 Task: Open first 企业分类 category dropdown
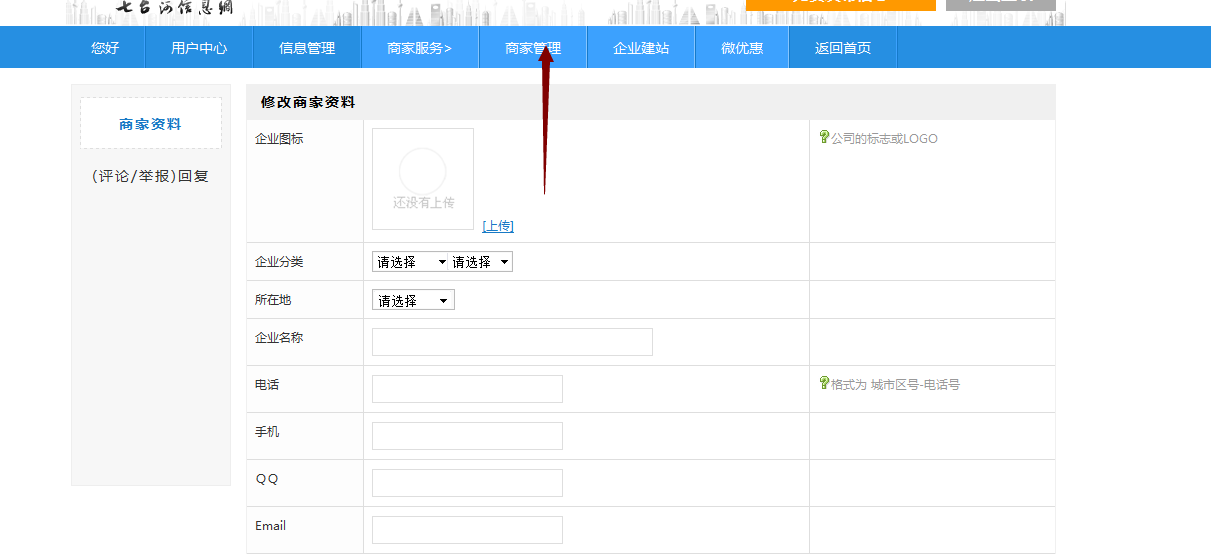point(410,262)
